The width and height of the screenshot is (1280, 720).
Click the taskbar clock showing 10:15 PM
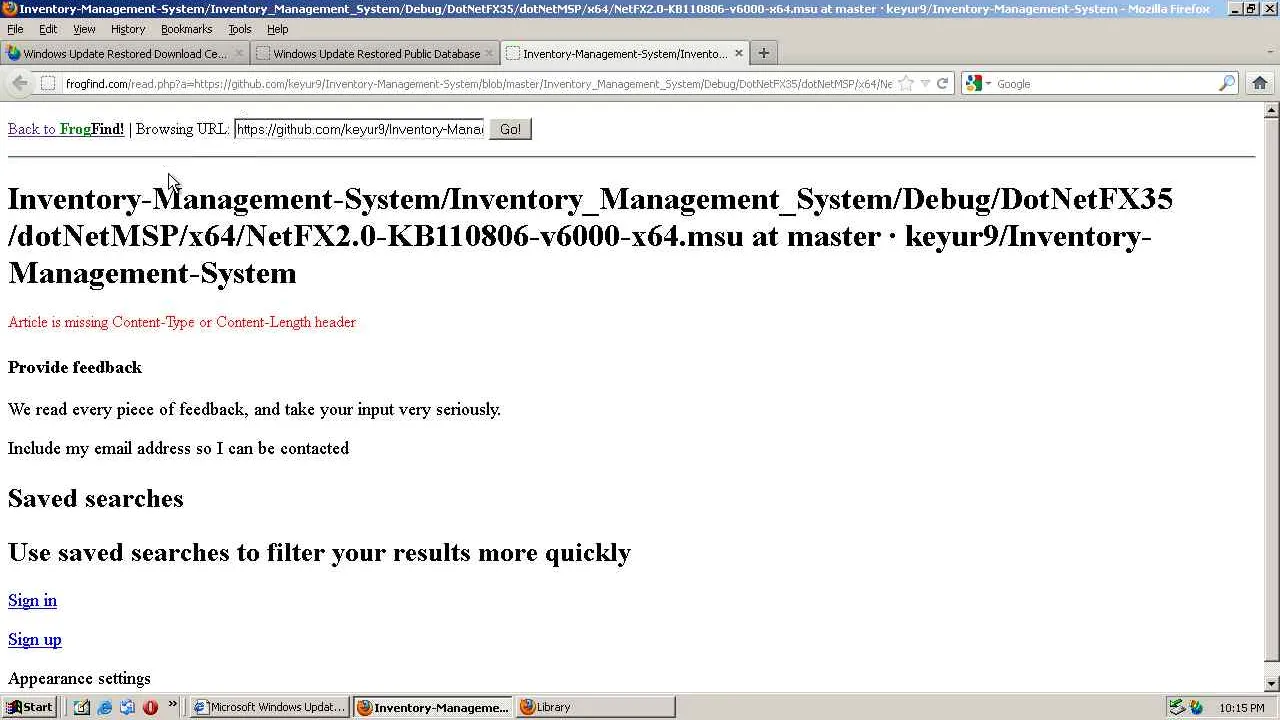tap(1242, 708)
